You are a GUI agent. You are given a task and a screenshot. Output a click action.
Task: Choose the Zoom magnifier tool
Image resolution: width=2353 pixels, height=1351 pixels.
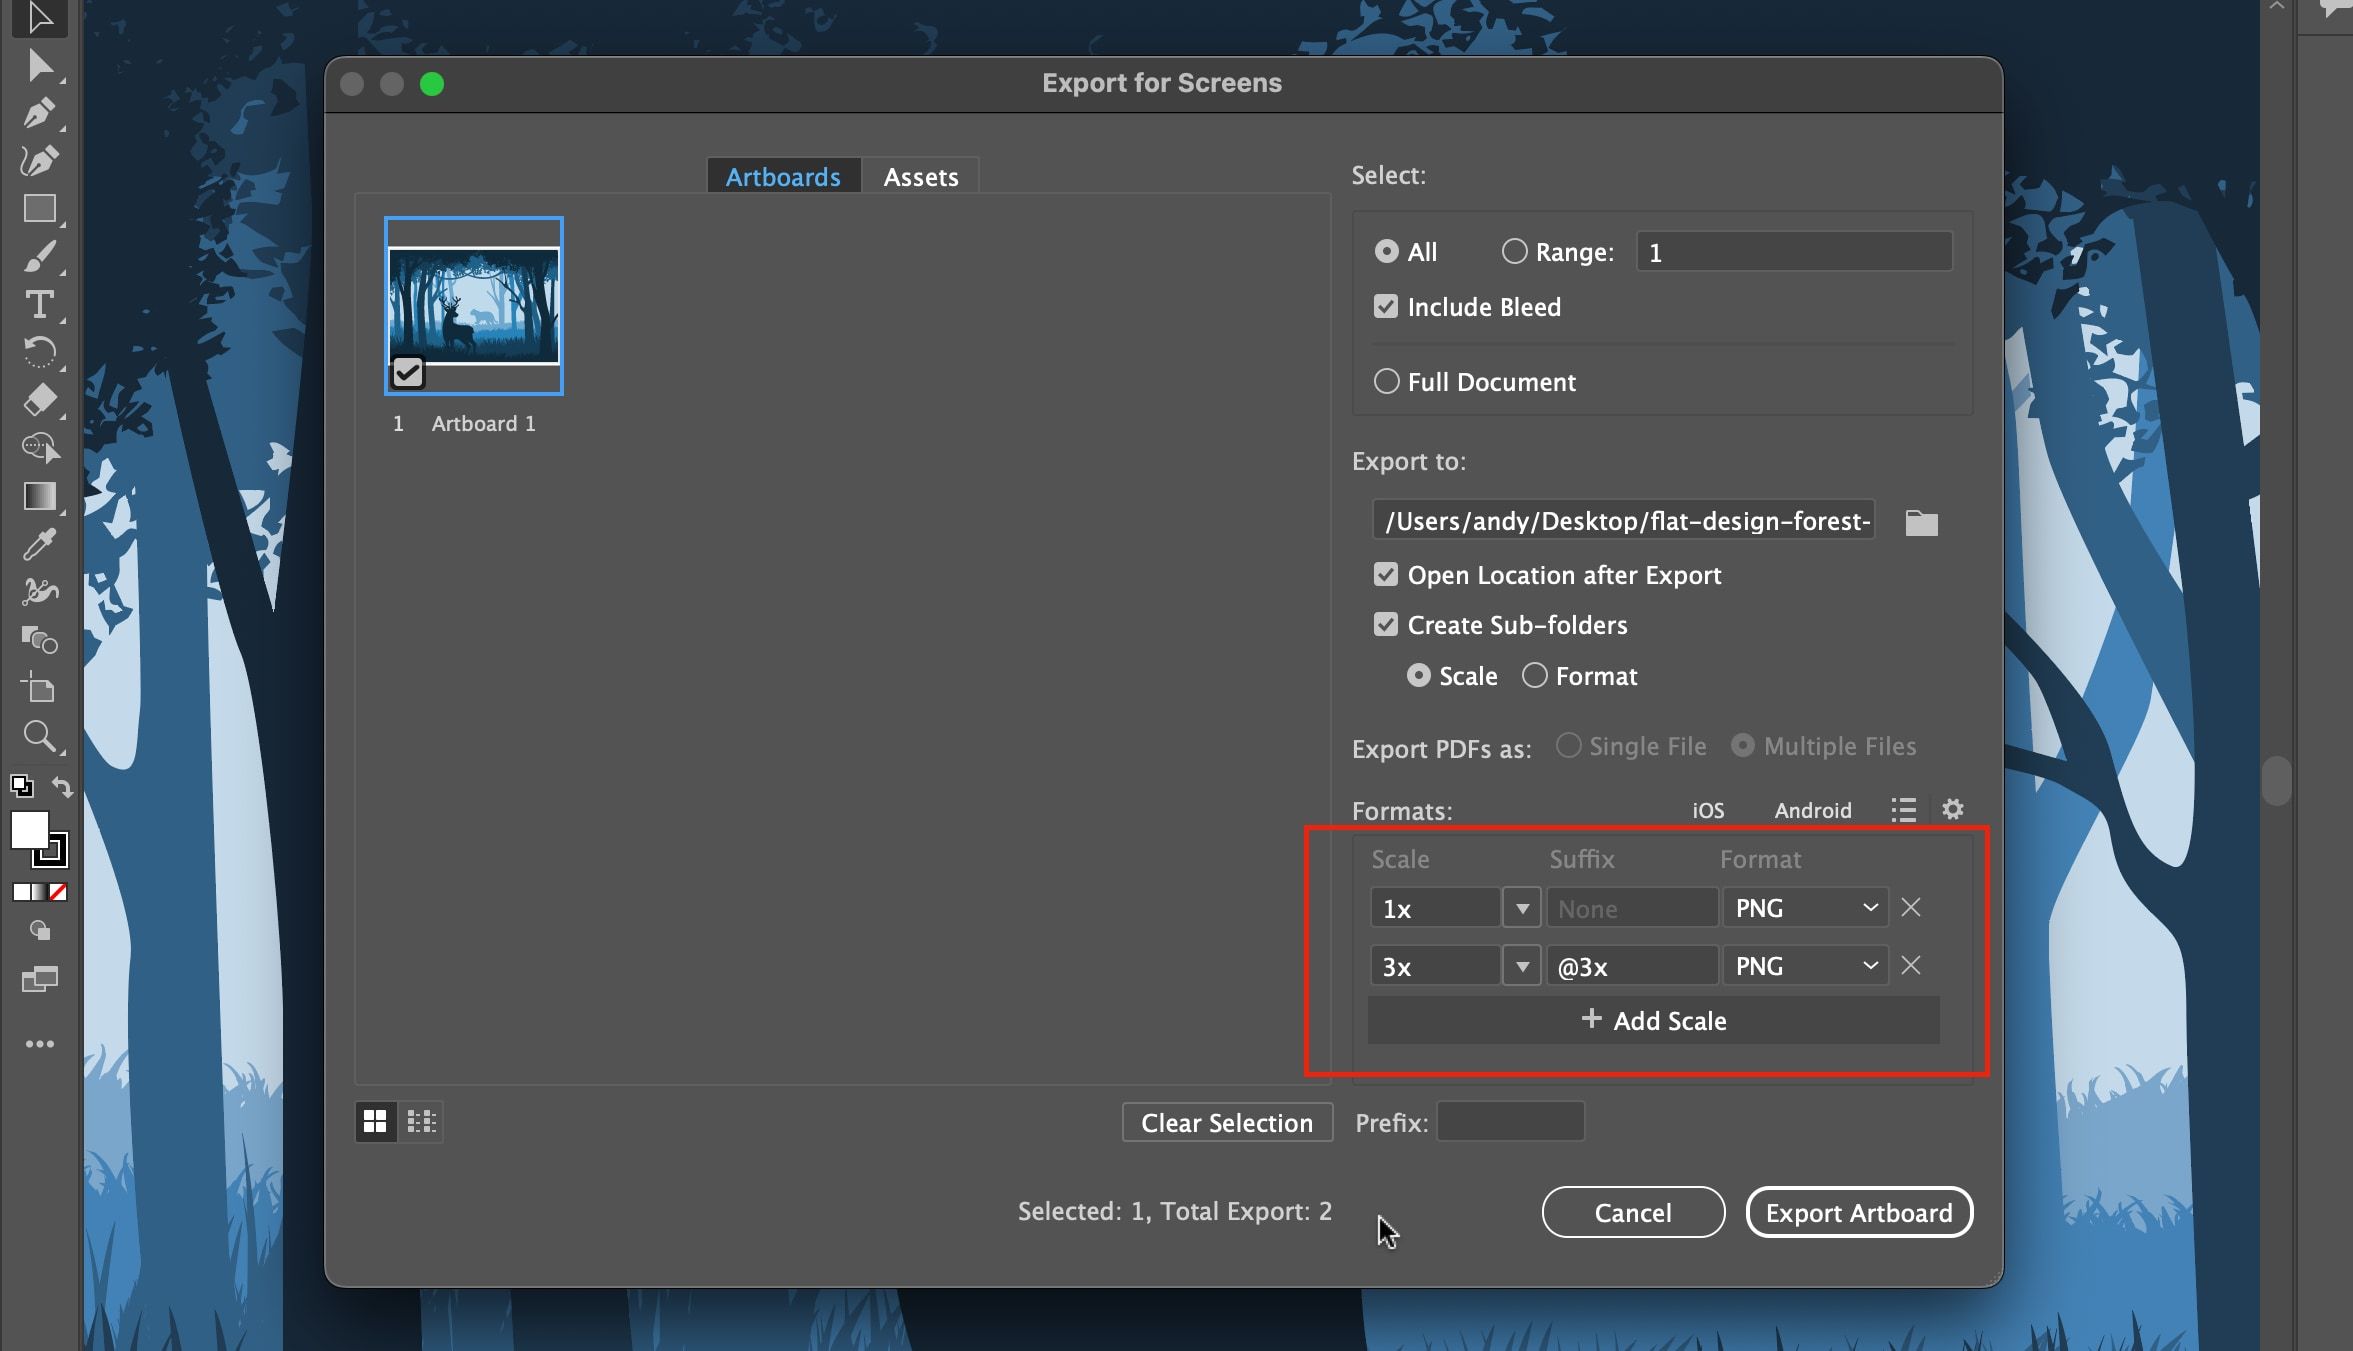point(39,737)
